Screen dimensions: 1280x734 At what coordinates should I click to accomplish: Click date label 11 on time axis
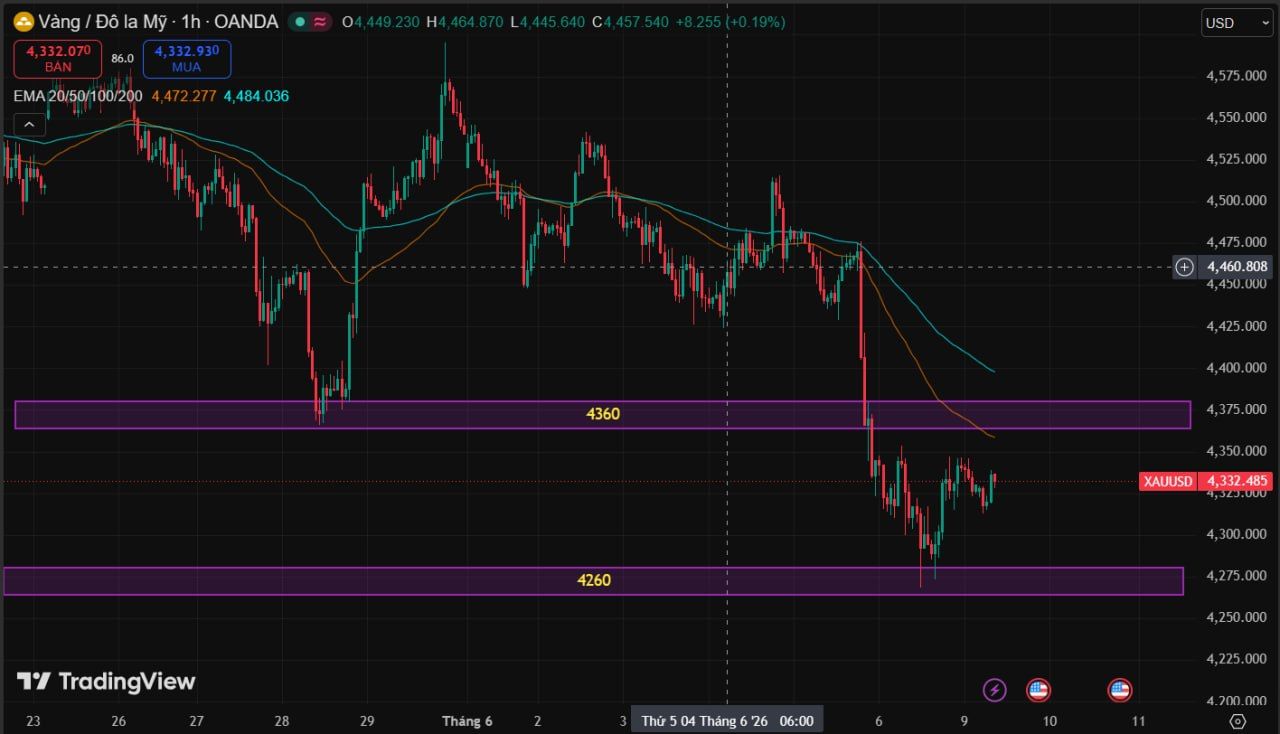(1138, 721)
